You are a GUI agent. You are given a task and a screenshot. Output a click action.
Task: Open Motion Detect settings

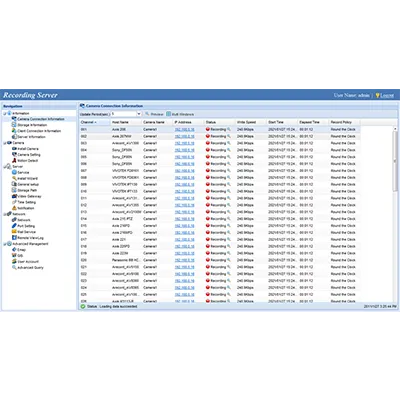[x=28, y=161]
